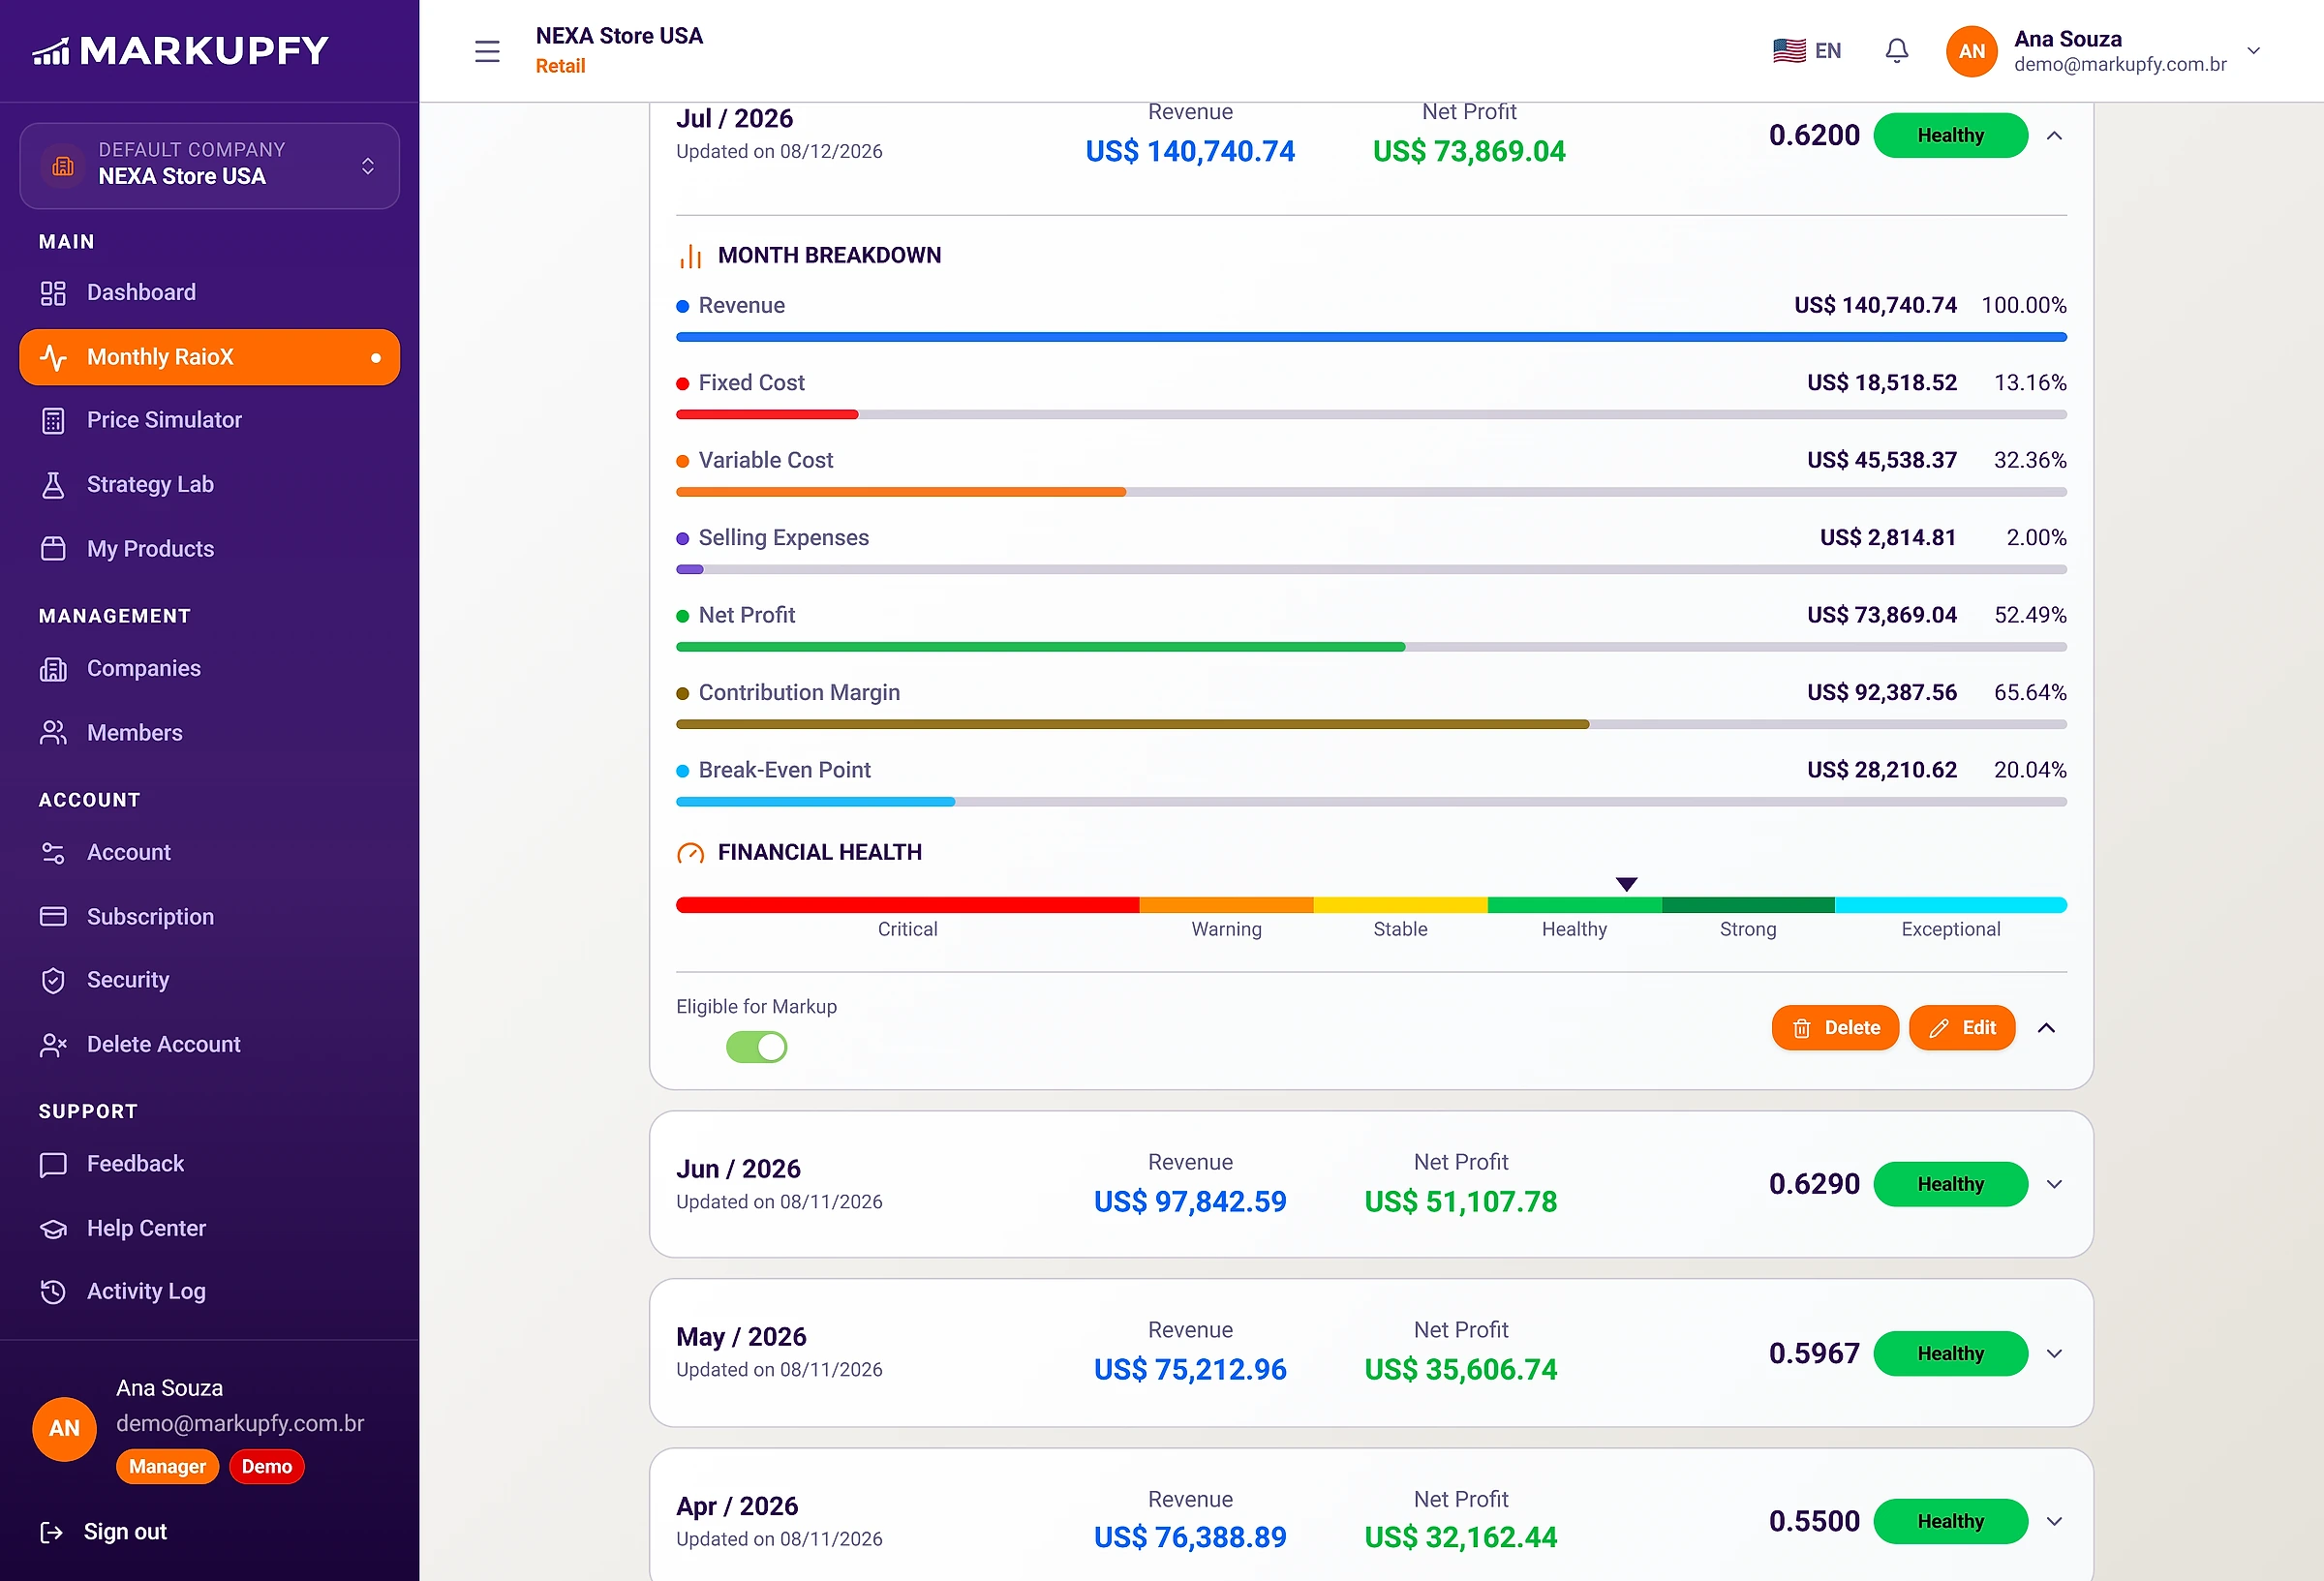Click the Help Center graduation cap icon
This screenshot has height=1581, width=2324.
click(53, 1229)
